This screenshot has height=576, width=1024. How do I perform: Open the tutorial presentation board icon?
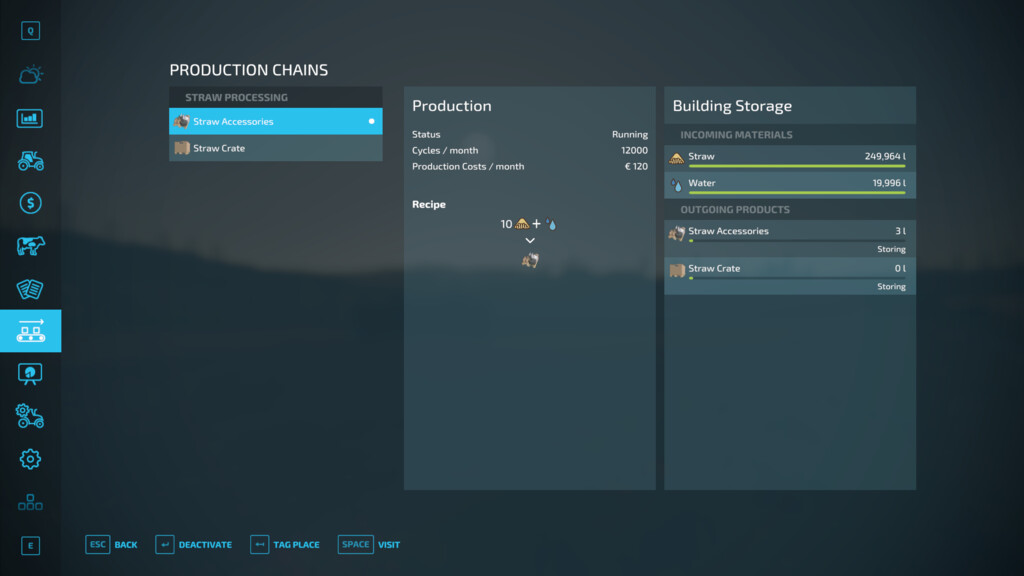click(x=30, y=373)
